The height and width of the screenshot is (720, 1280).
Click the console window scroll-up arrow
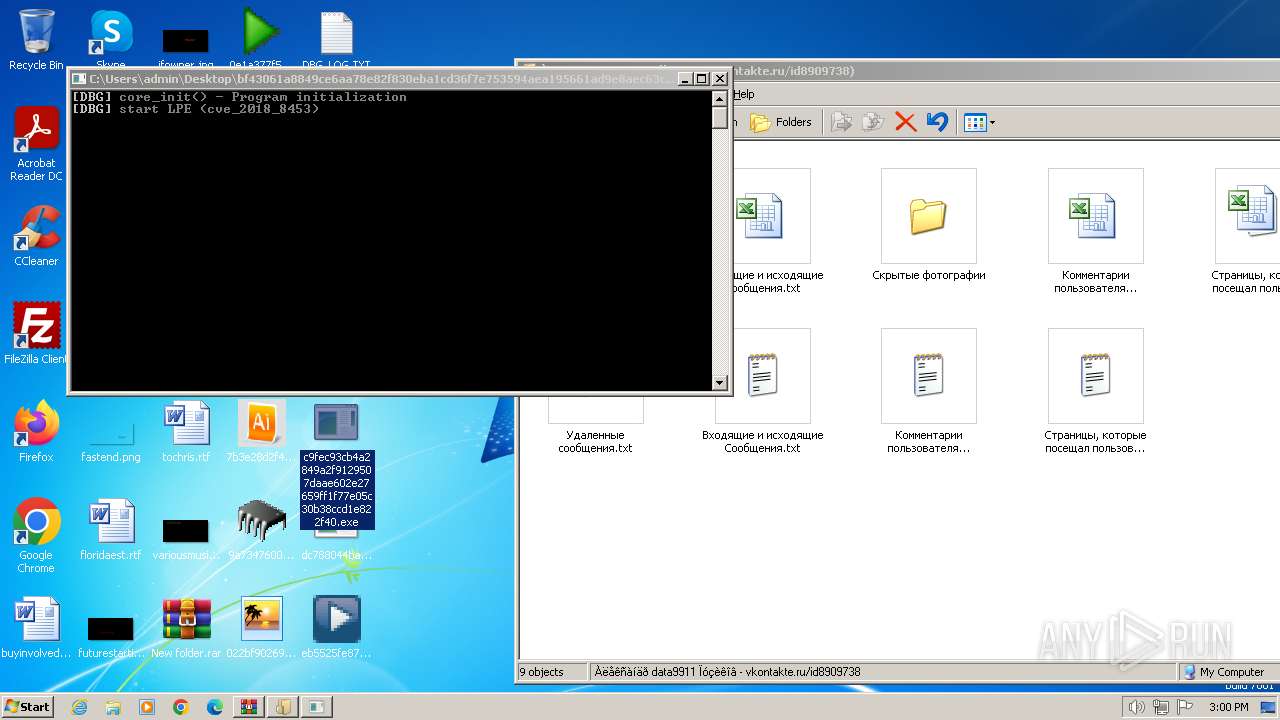point(719,98)
